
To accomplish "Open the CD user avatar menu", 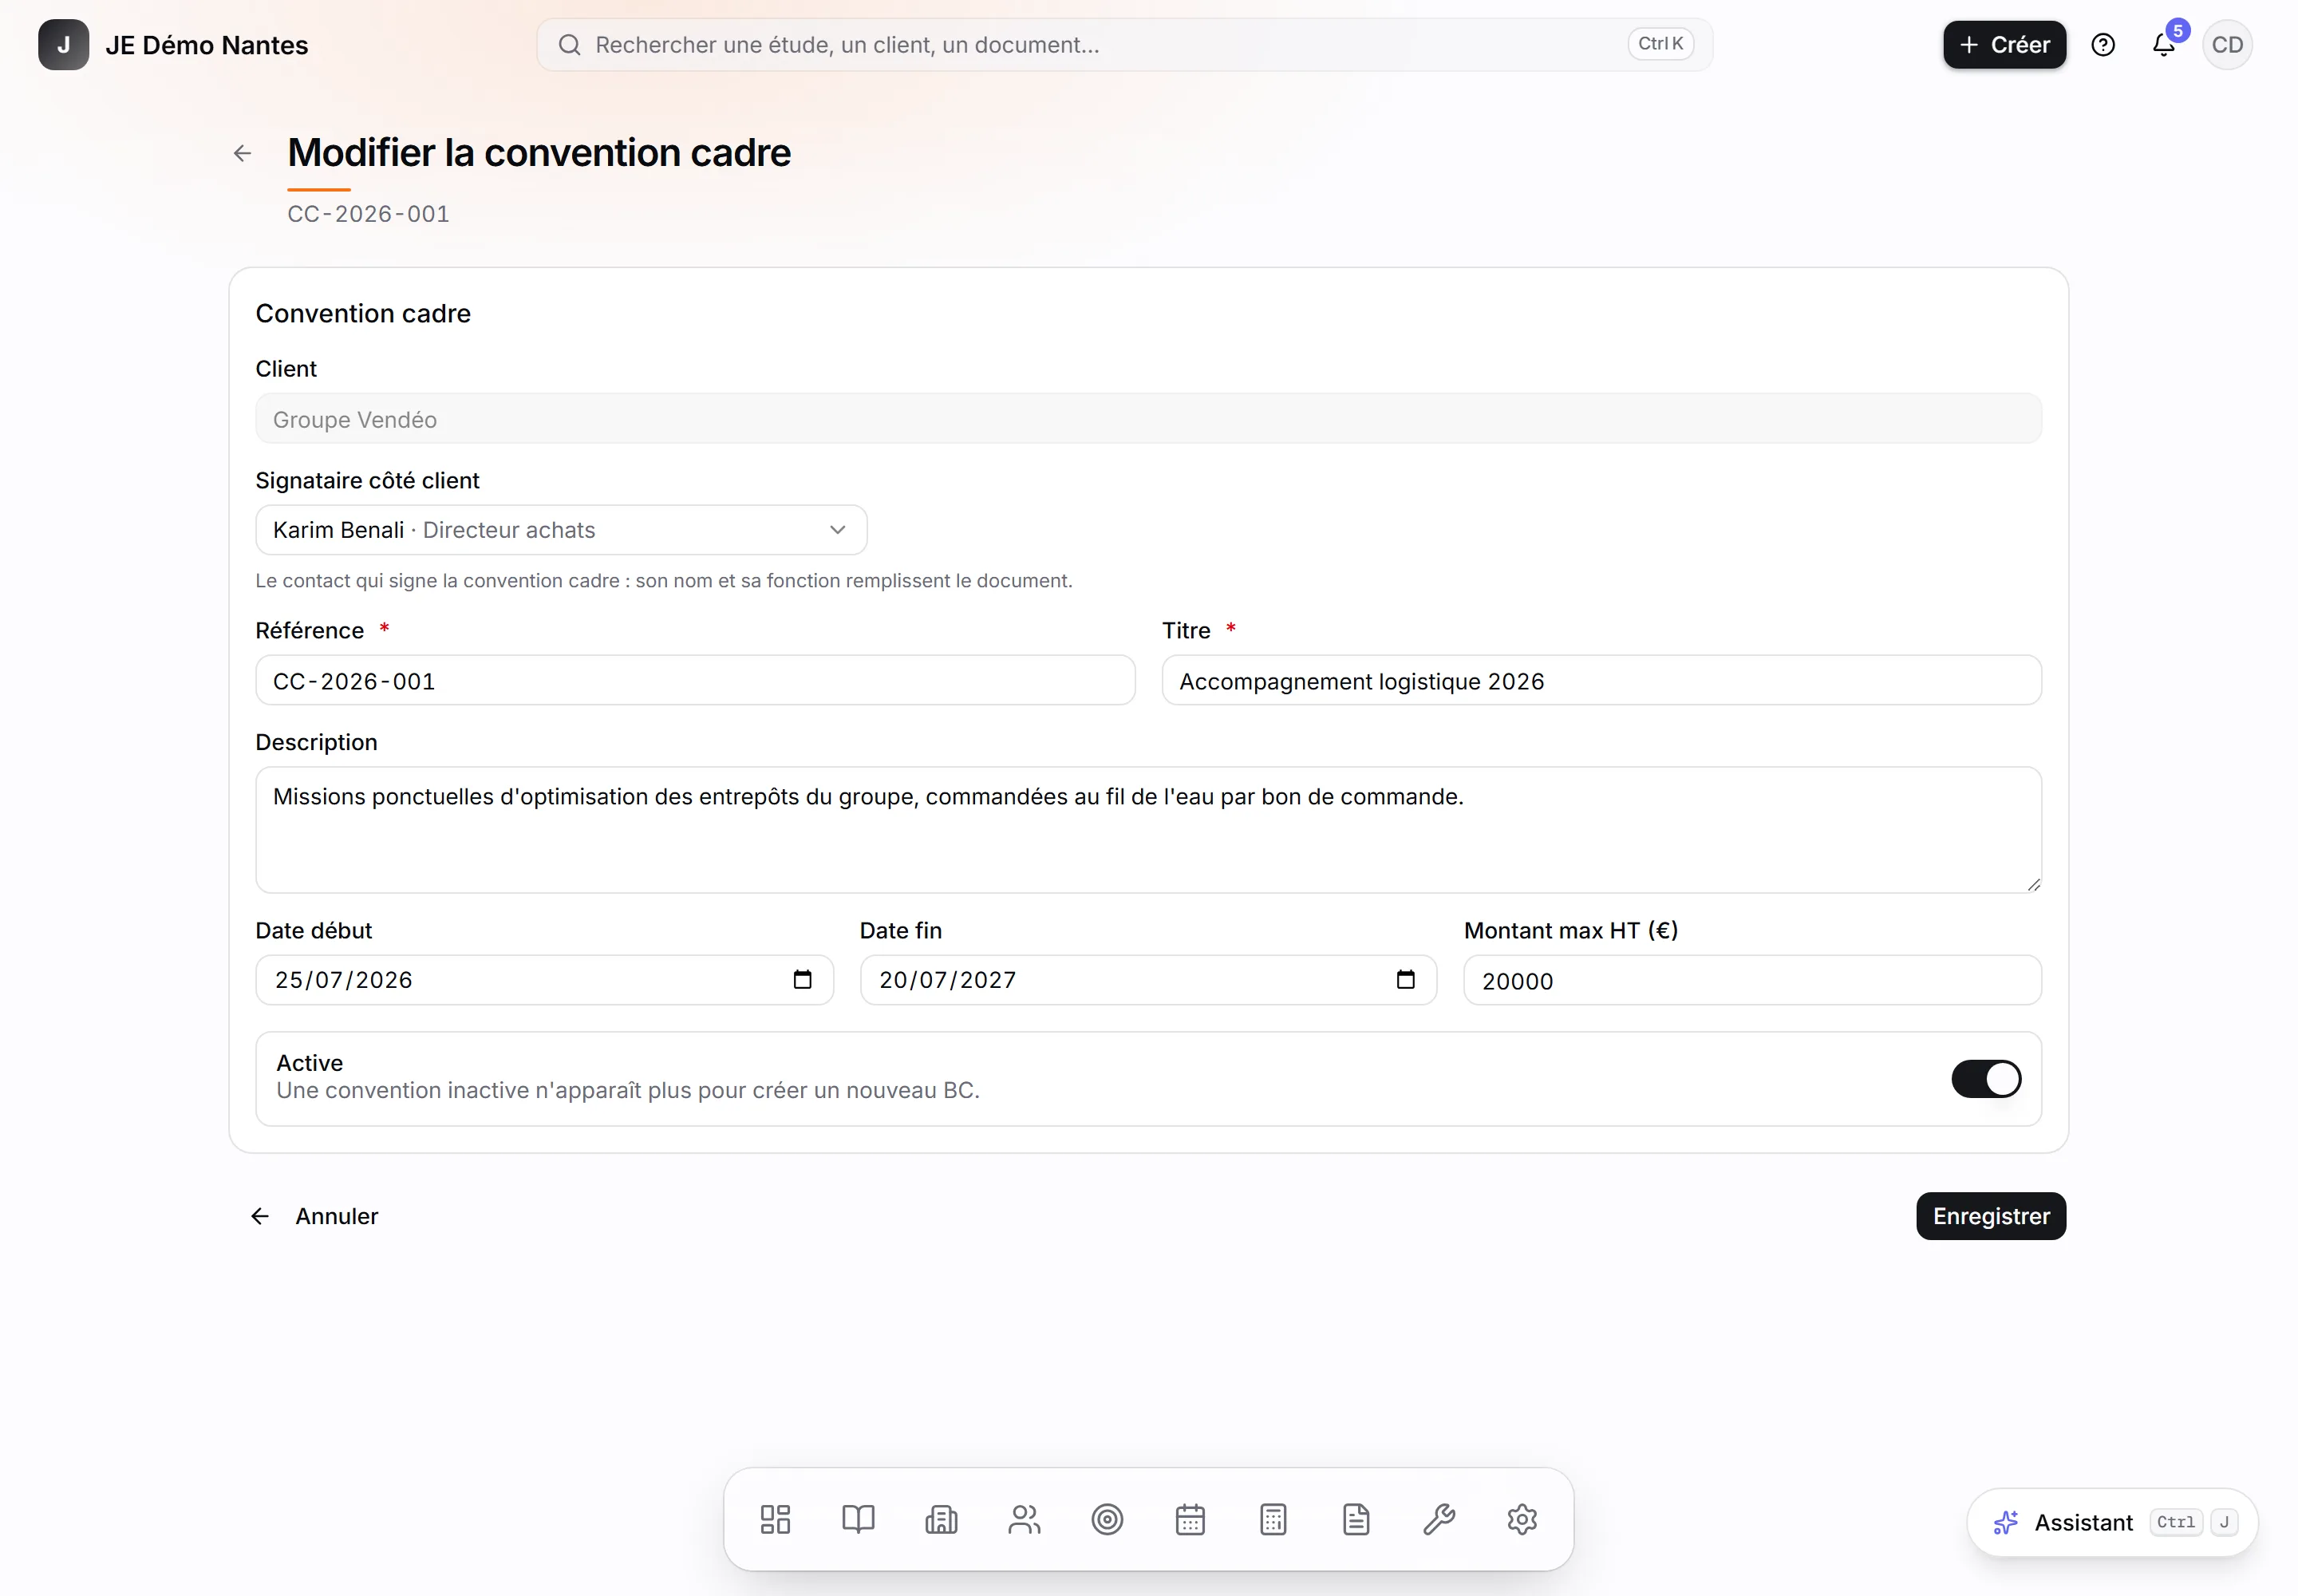I will click(x=2227, y=45).
